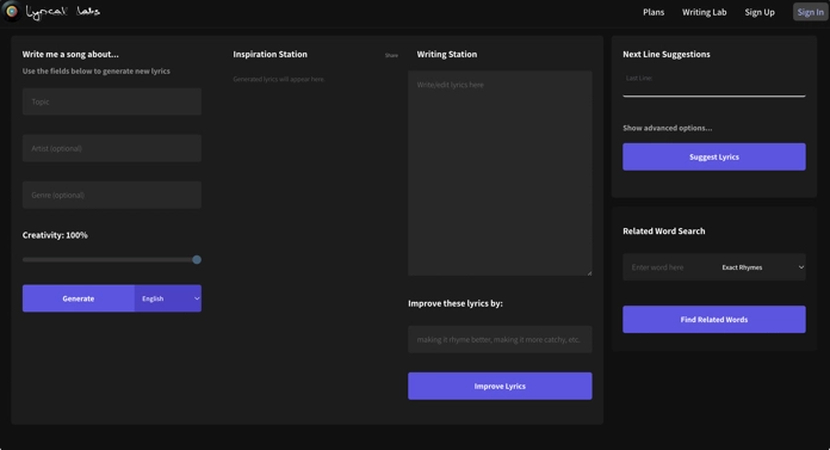Click the Writing Station lyrics text area

coord(499,172)
